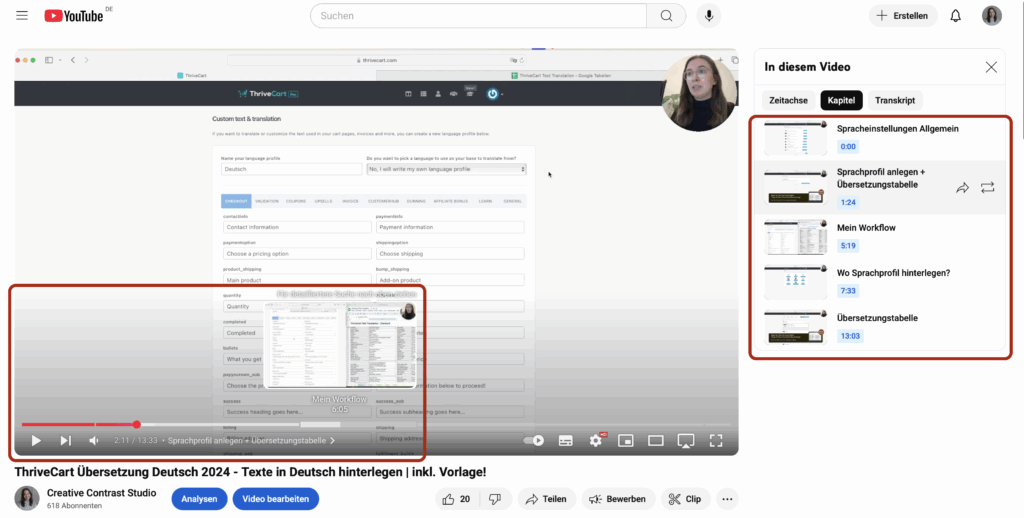Click the red progress bar scrubber handle

(x=136, y=425)
